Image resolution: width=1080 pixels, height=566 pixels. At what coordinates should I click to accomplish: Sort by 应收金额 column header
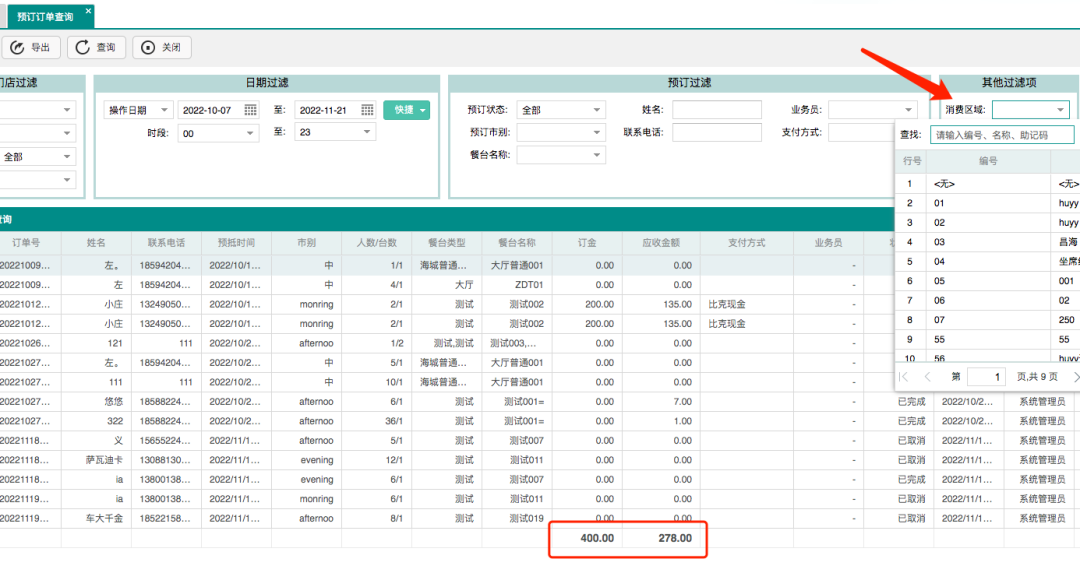(660, 242)
